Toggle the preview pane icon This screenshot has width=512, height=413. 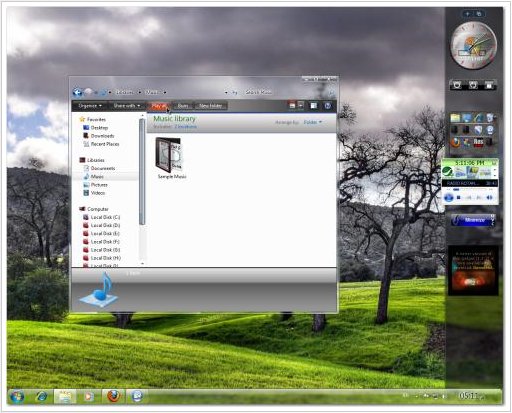click(314, 106)
